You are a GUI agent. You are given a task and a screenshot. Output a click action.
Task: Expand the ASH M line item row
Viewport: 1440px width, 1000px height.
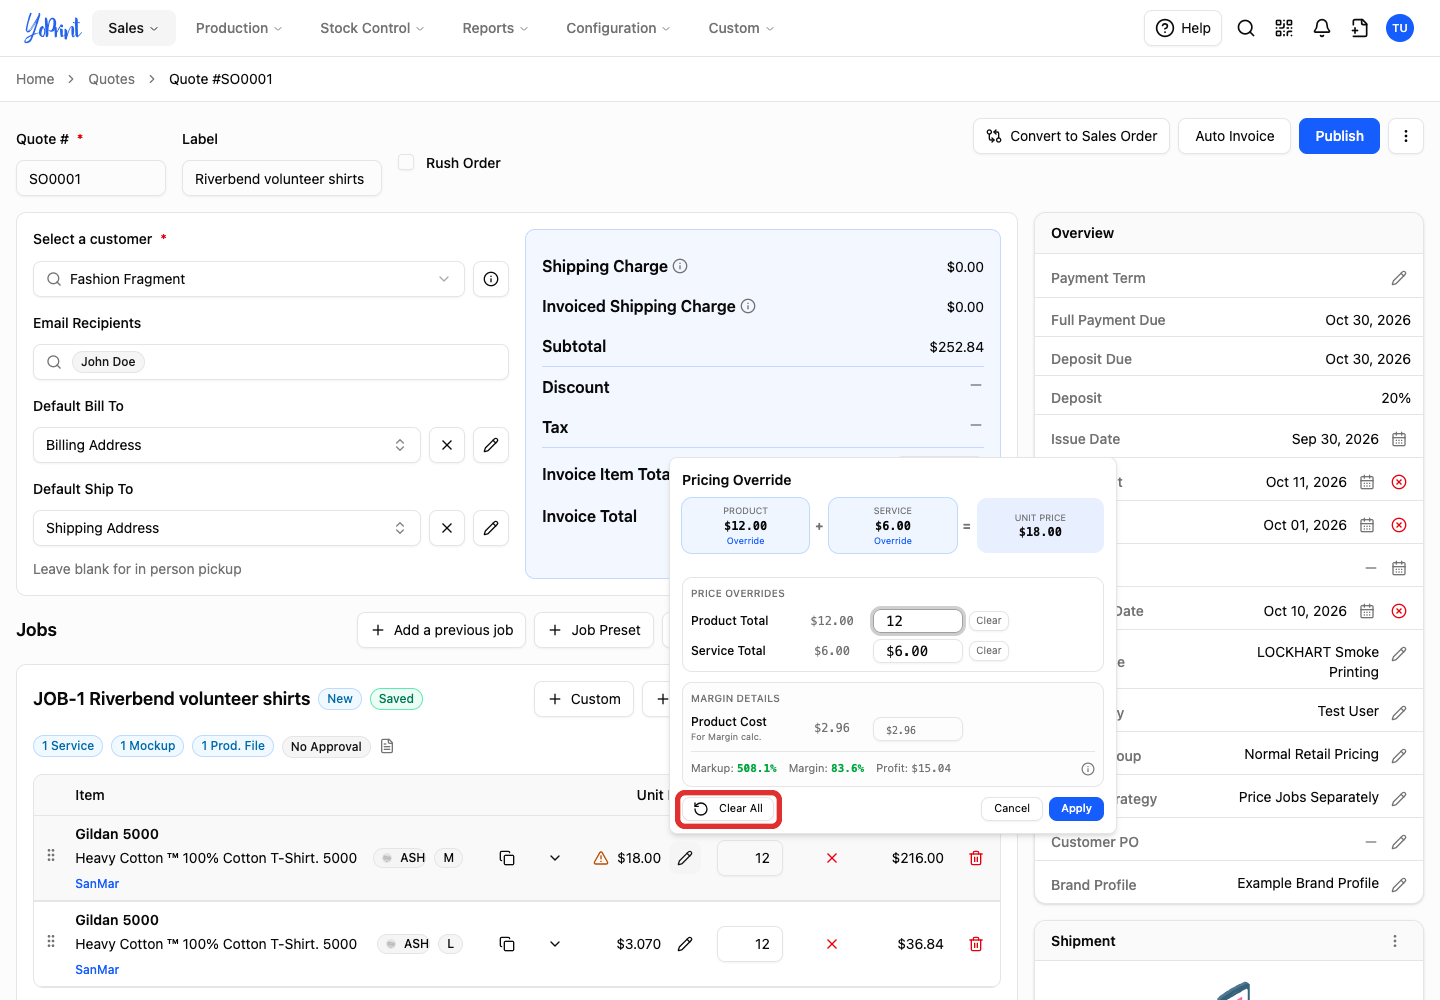[x=555, y=858]
